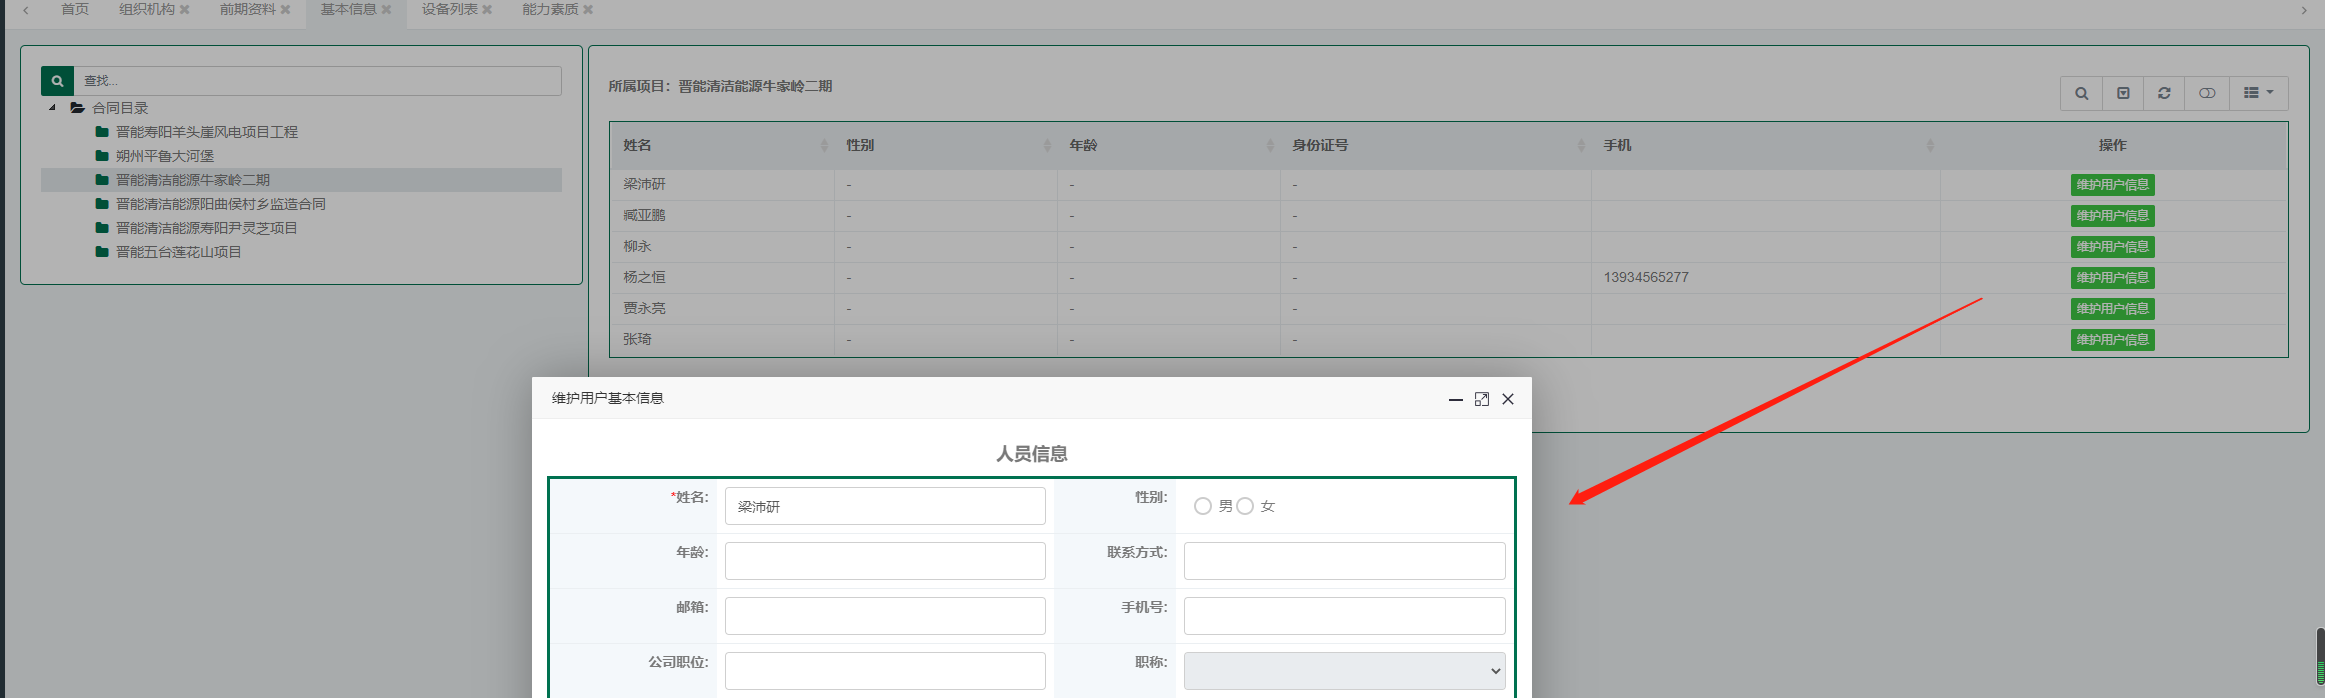Sort table by 身份证号 column
This screenshot has width=2325, height=698.
(x=1435, y=146)
